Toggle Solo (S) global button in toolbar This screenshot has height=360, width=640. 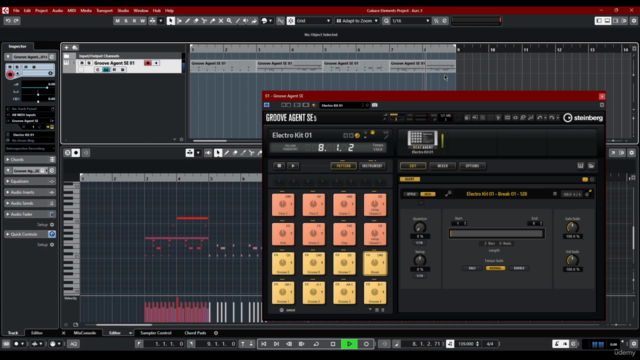(x=126, y=21)
